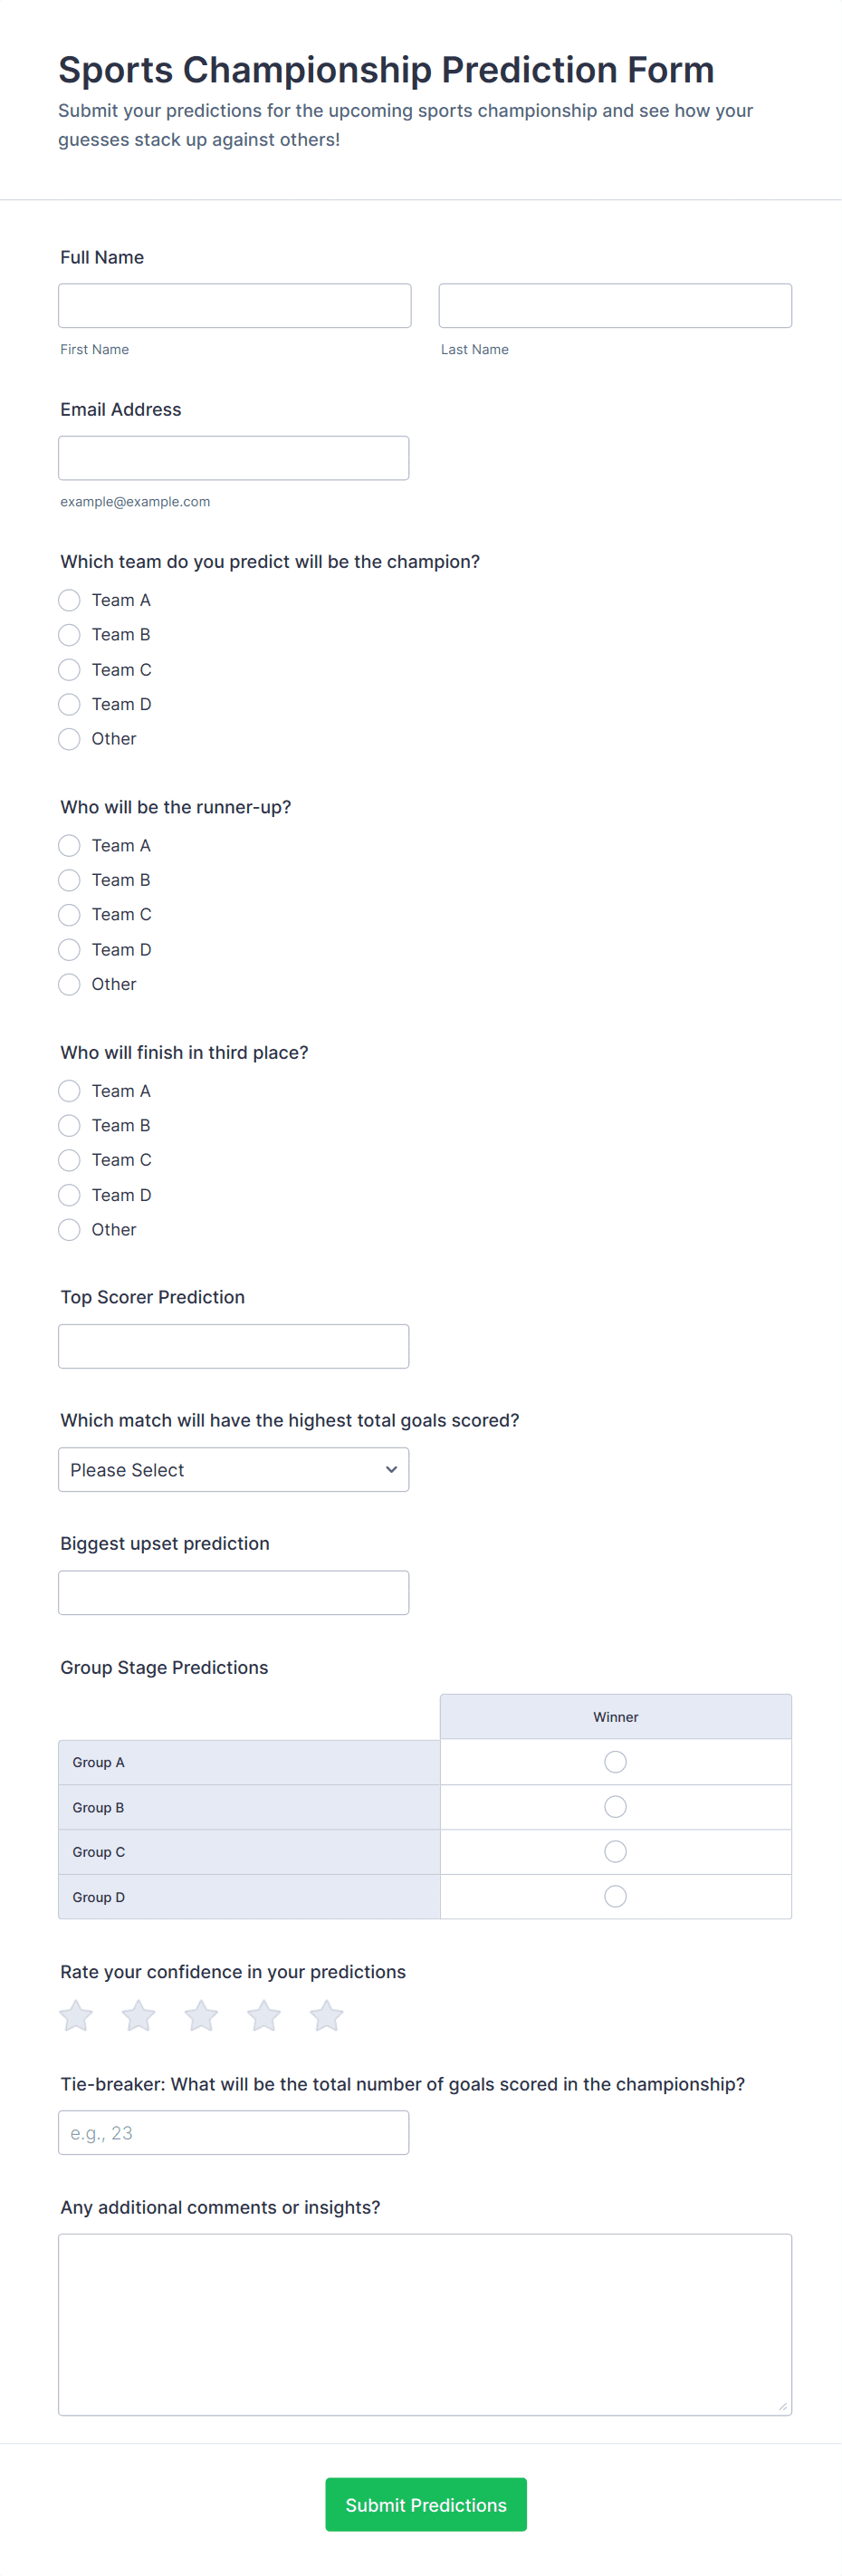Rate confidence with the second star
This screenshot has width=842, height=2576.
click(139, 2015)
